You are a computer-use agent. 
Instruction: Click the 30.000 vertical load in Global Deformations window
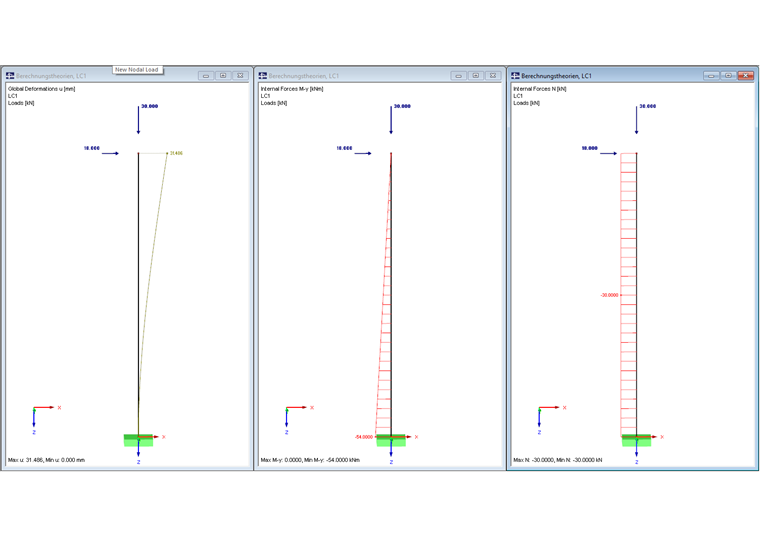150,106
